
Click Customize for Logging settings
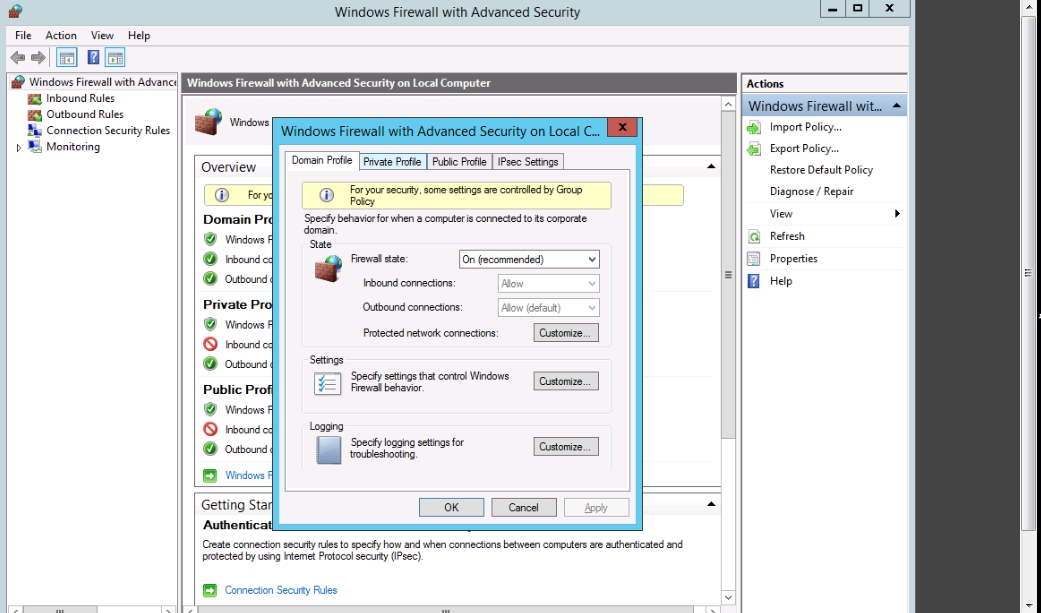[566, 447]
